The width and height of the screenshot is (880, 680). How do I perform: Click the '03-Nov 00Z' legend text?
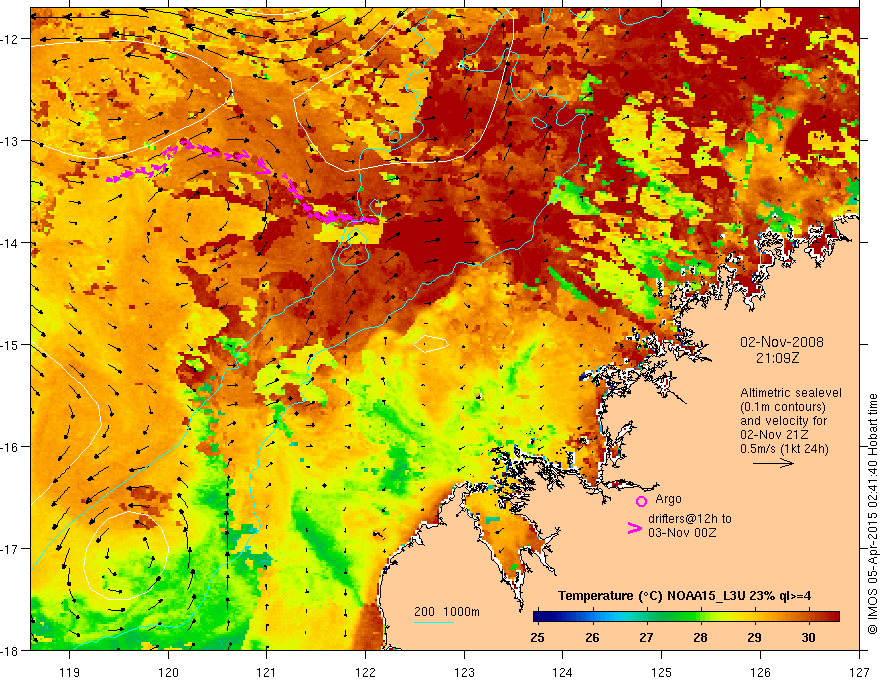682,533
